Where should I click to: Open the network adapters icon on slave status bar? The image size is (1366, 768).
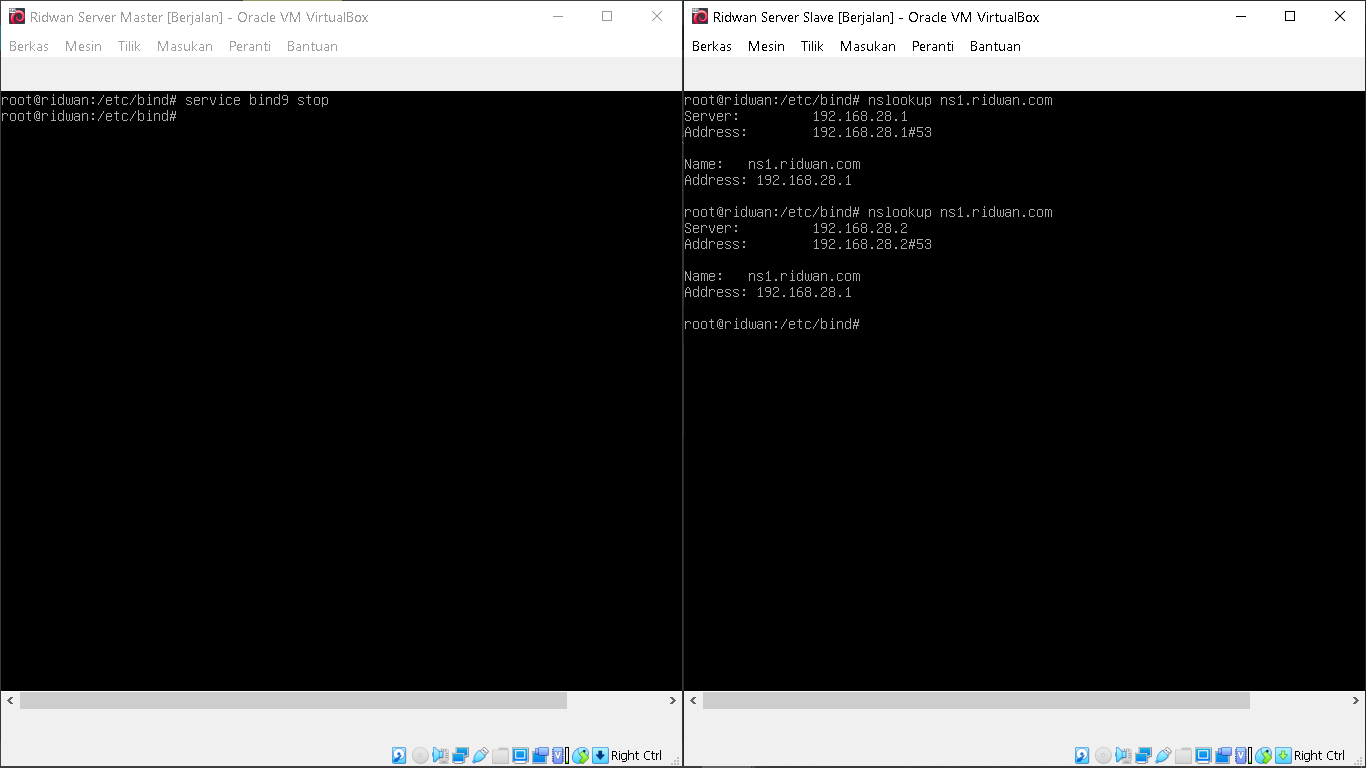tap(1141, 755)
